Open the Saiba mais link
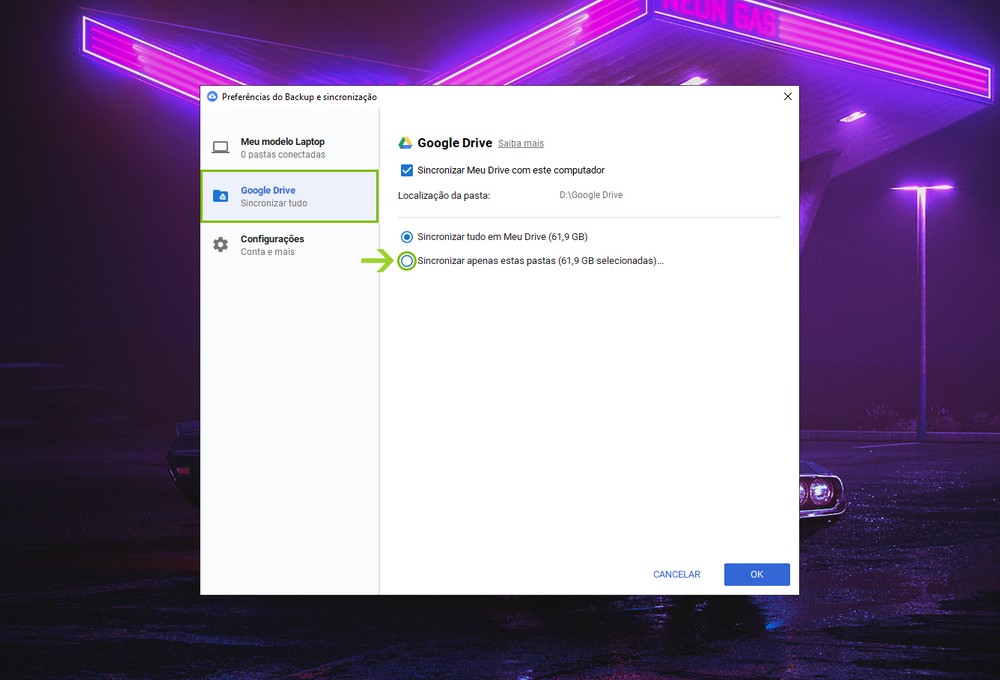Viewport: 1000px width, 680px height. [x=521, y=144]
